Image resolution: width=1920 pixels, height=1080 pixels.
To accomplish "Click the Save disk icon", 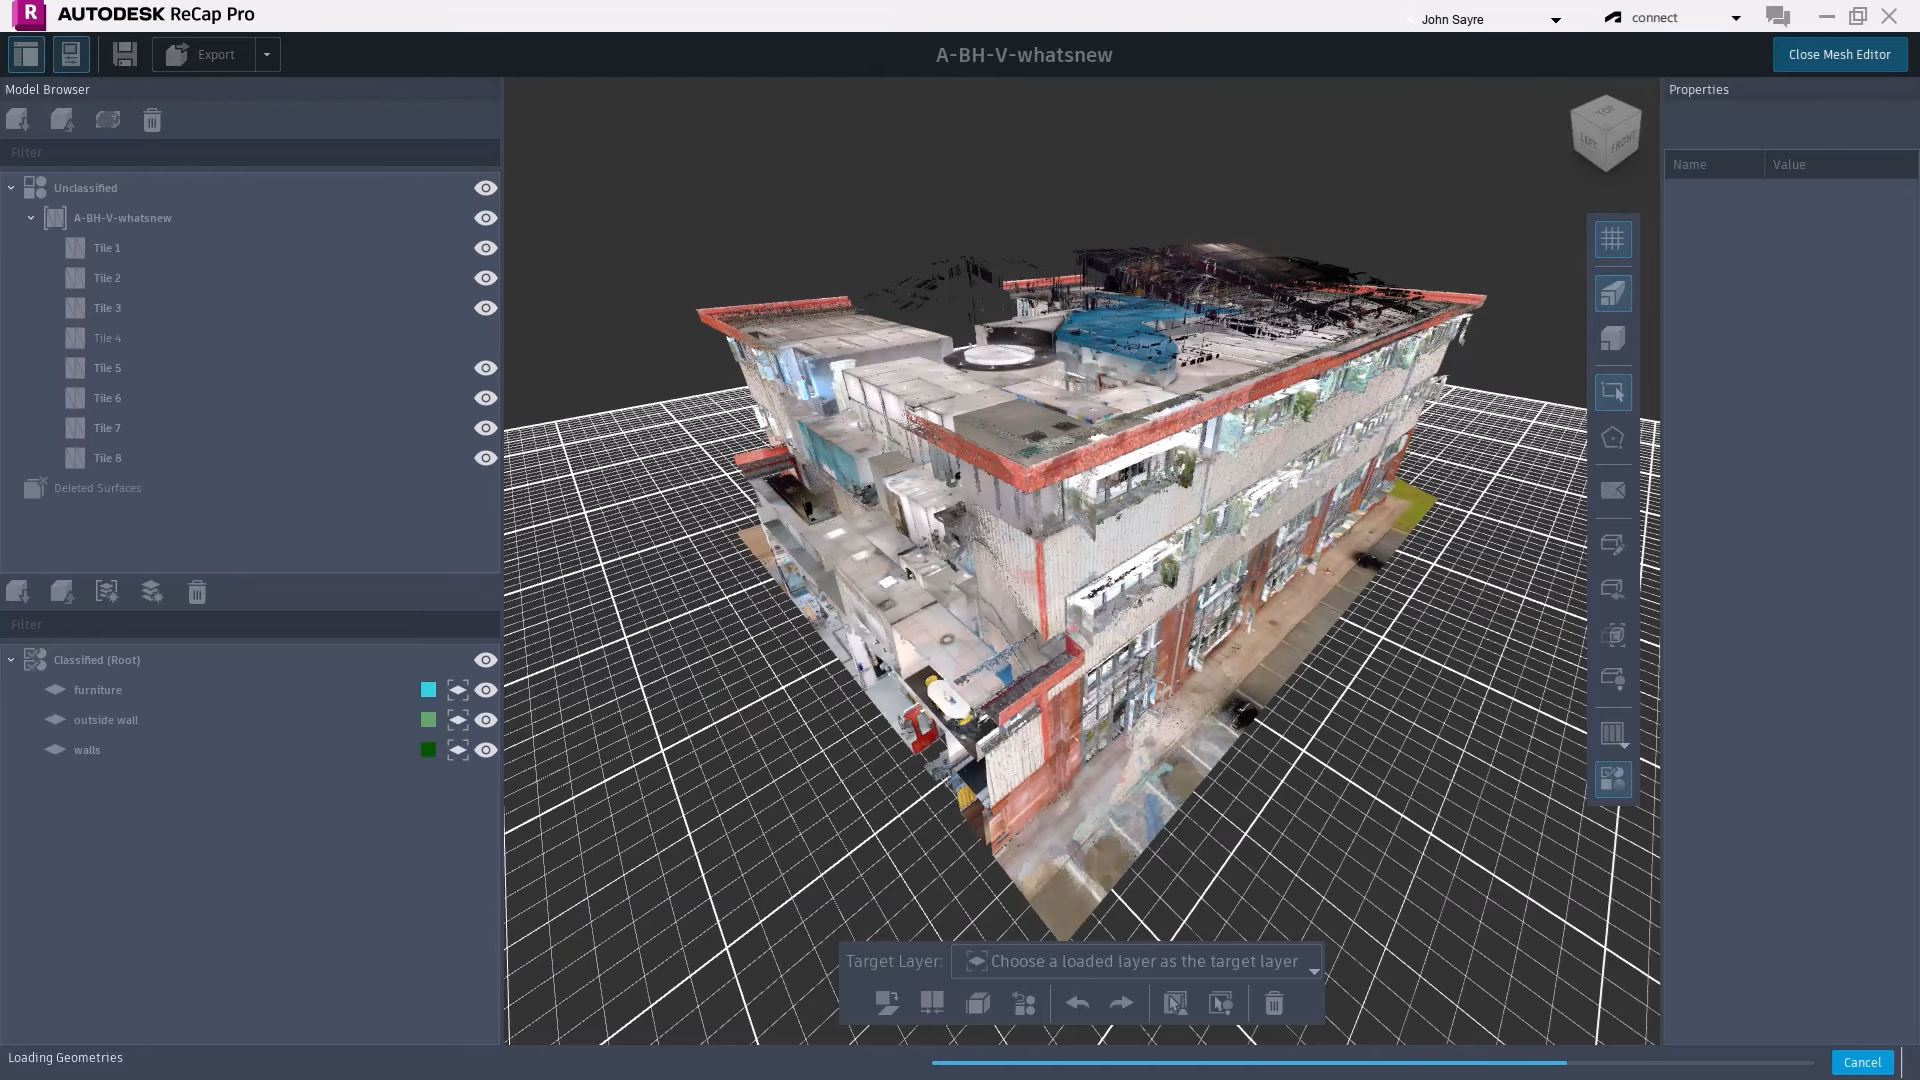I will pyautogui.click(x=124, y=55).
